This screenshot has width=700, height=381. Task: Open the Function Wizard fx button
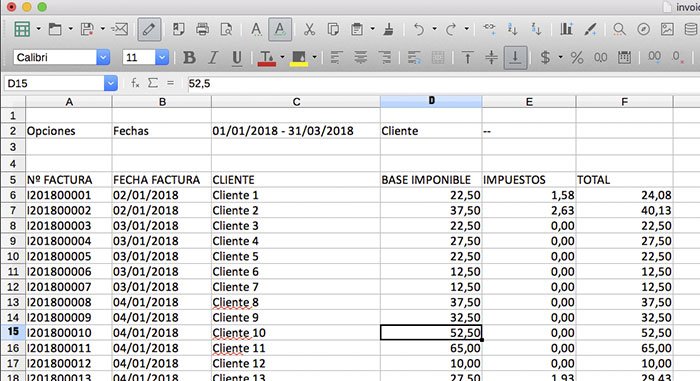135,83
